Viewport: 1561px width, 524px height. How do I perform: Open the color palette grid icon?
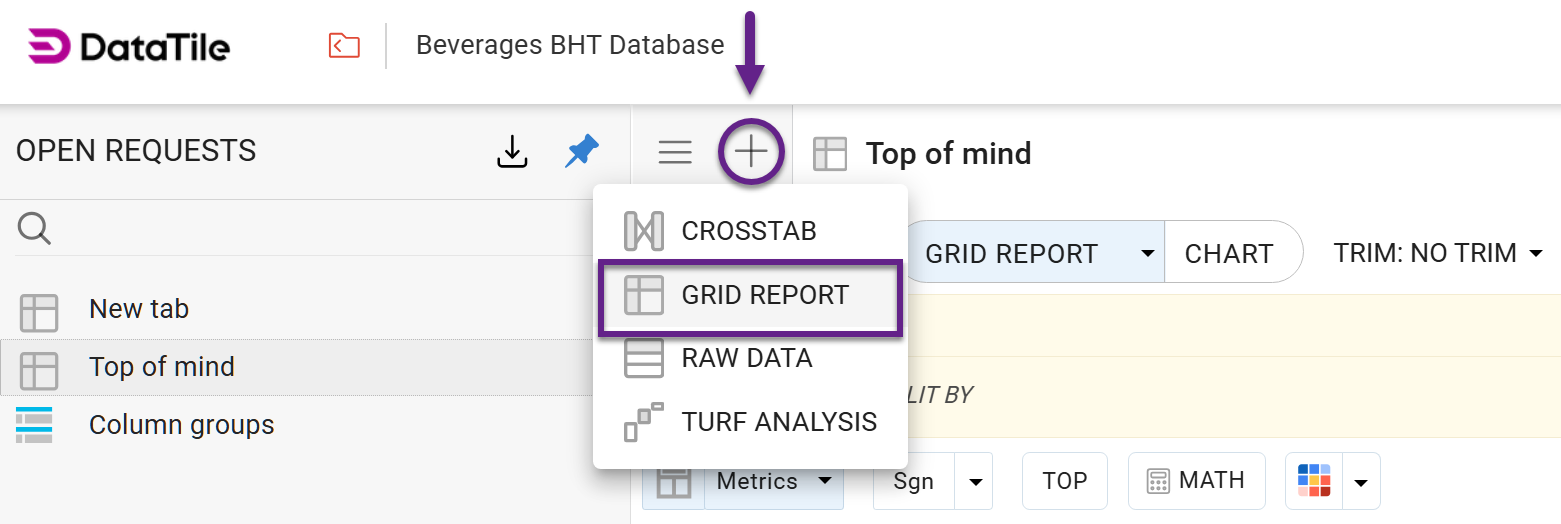click(1314, 481)
